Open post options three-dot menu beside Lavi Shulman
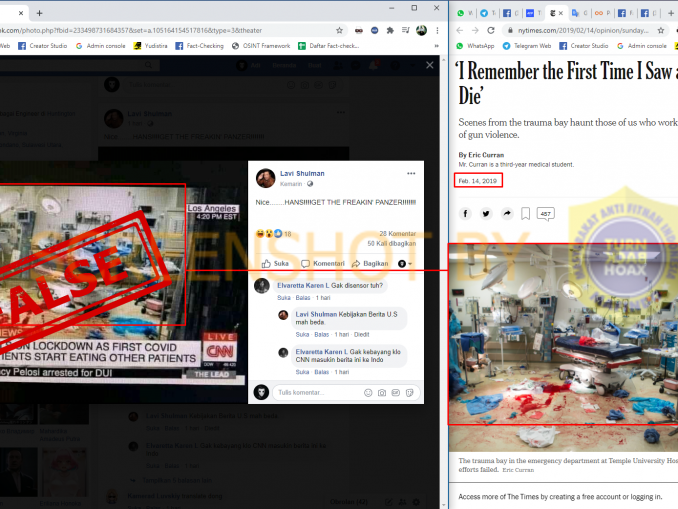Viewport: 678px width, 509px height. 411,173
